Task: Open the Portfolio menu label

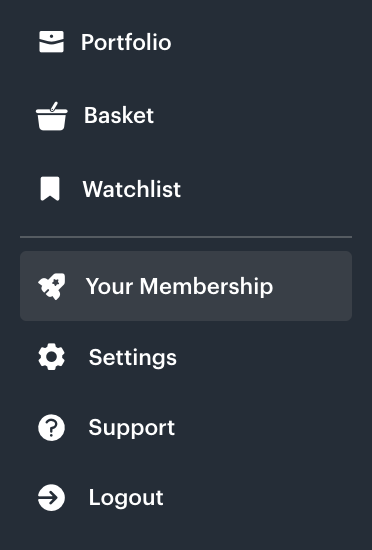Action: [x=126, y=42]
